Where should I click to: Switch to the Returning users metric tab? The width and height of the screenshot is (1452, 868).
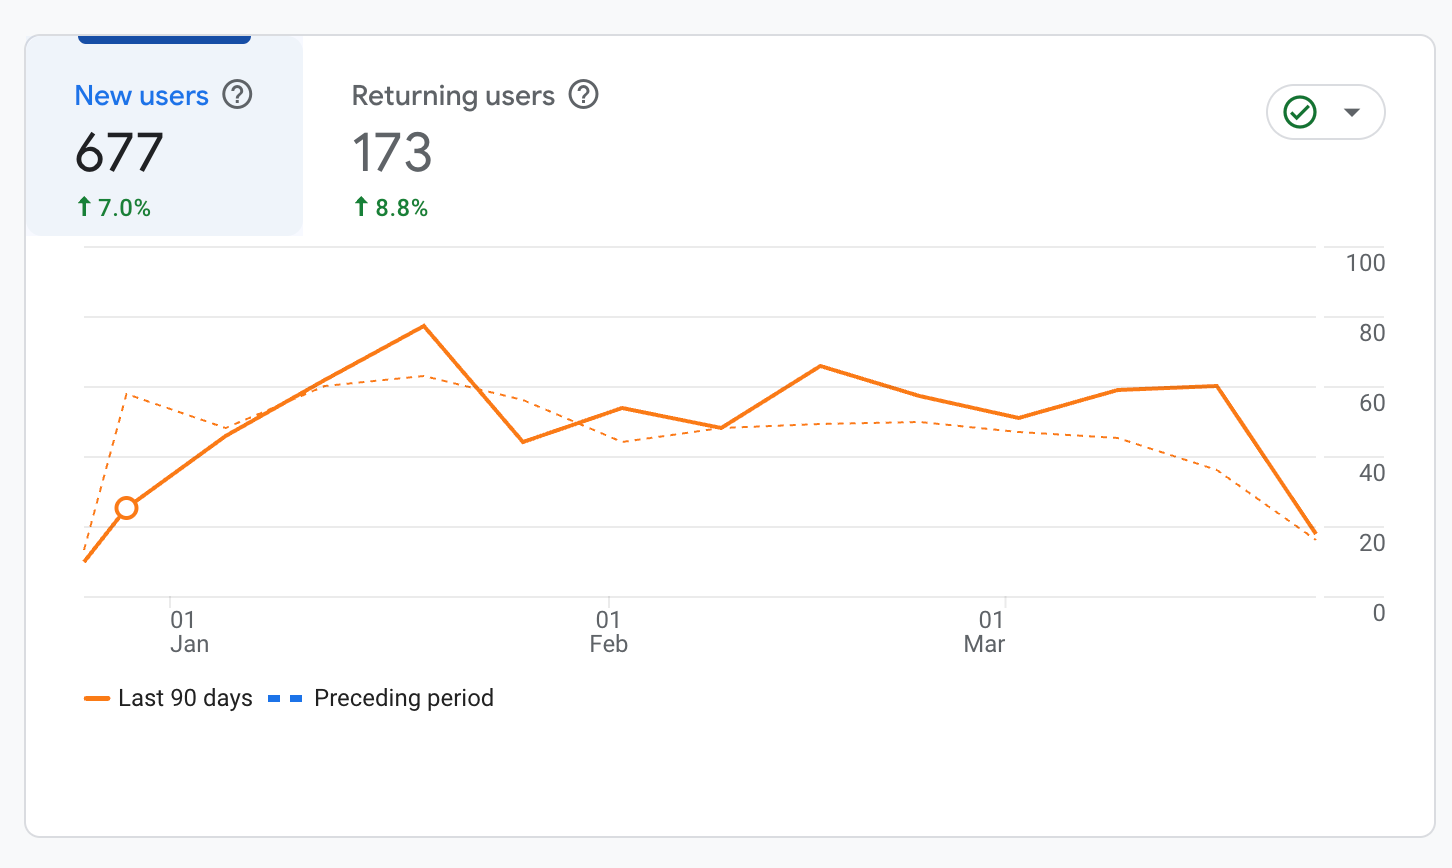[453, 95]
